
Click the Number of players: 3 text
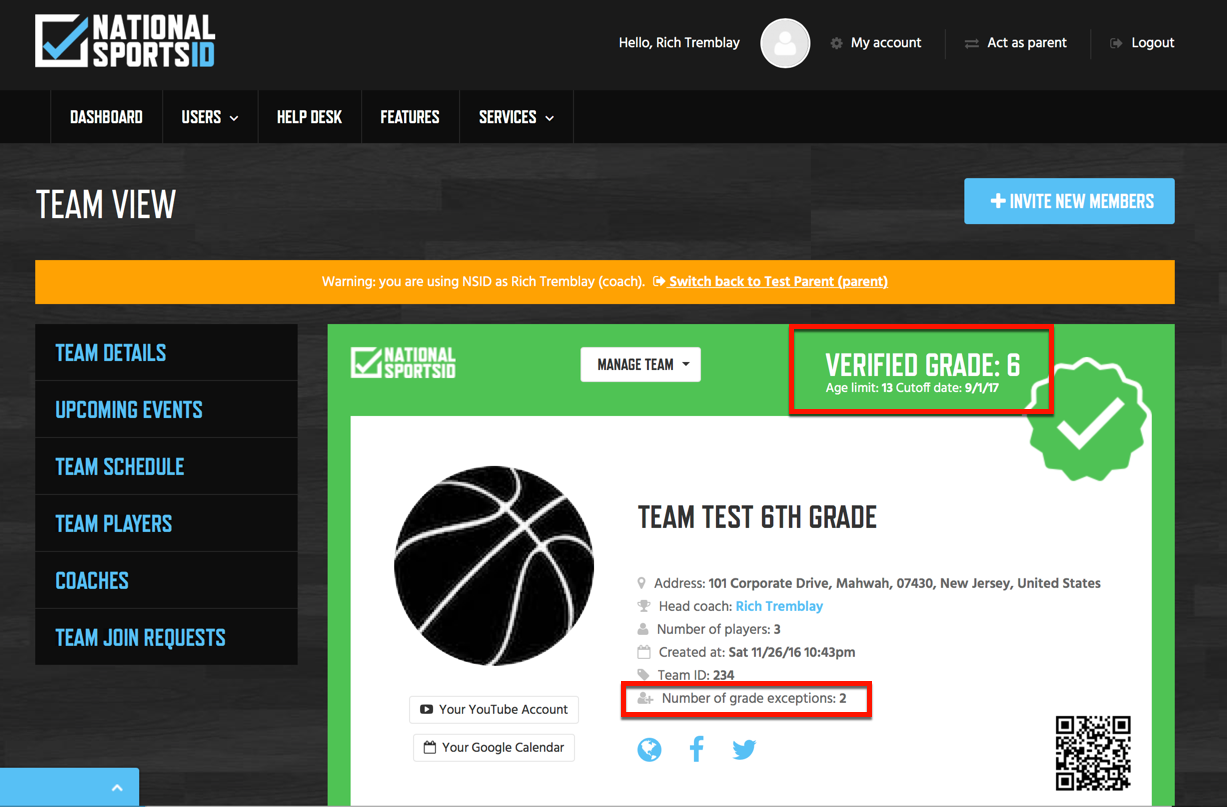(x=719, y=629)
